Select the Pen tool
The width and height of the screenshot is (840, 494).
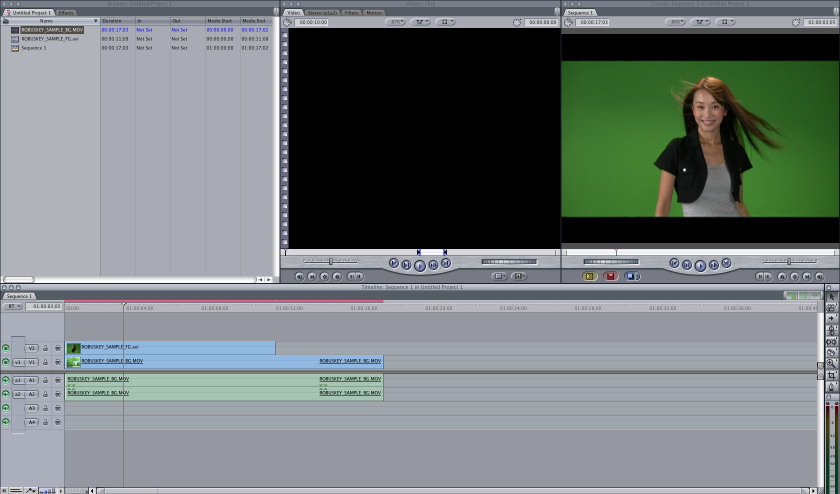click(x=831, y=386)
